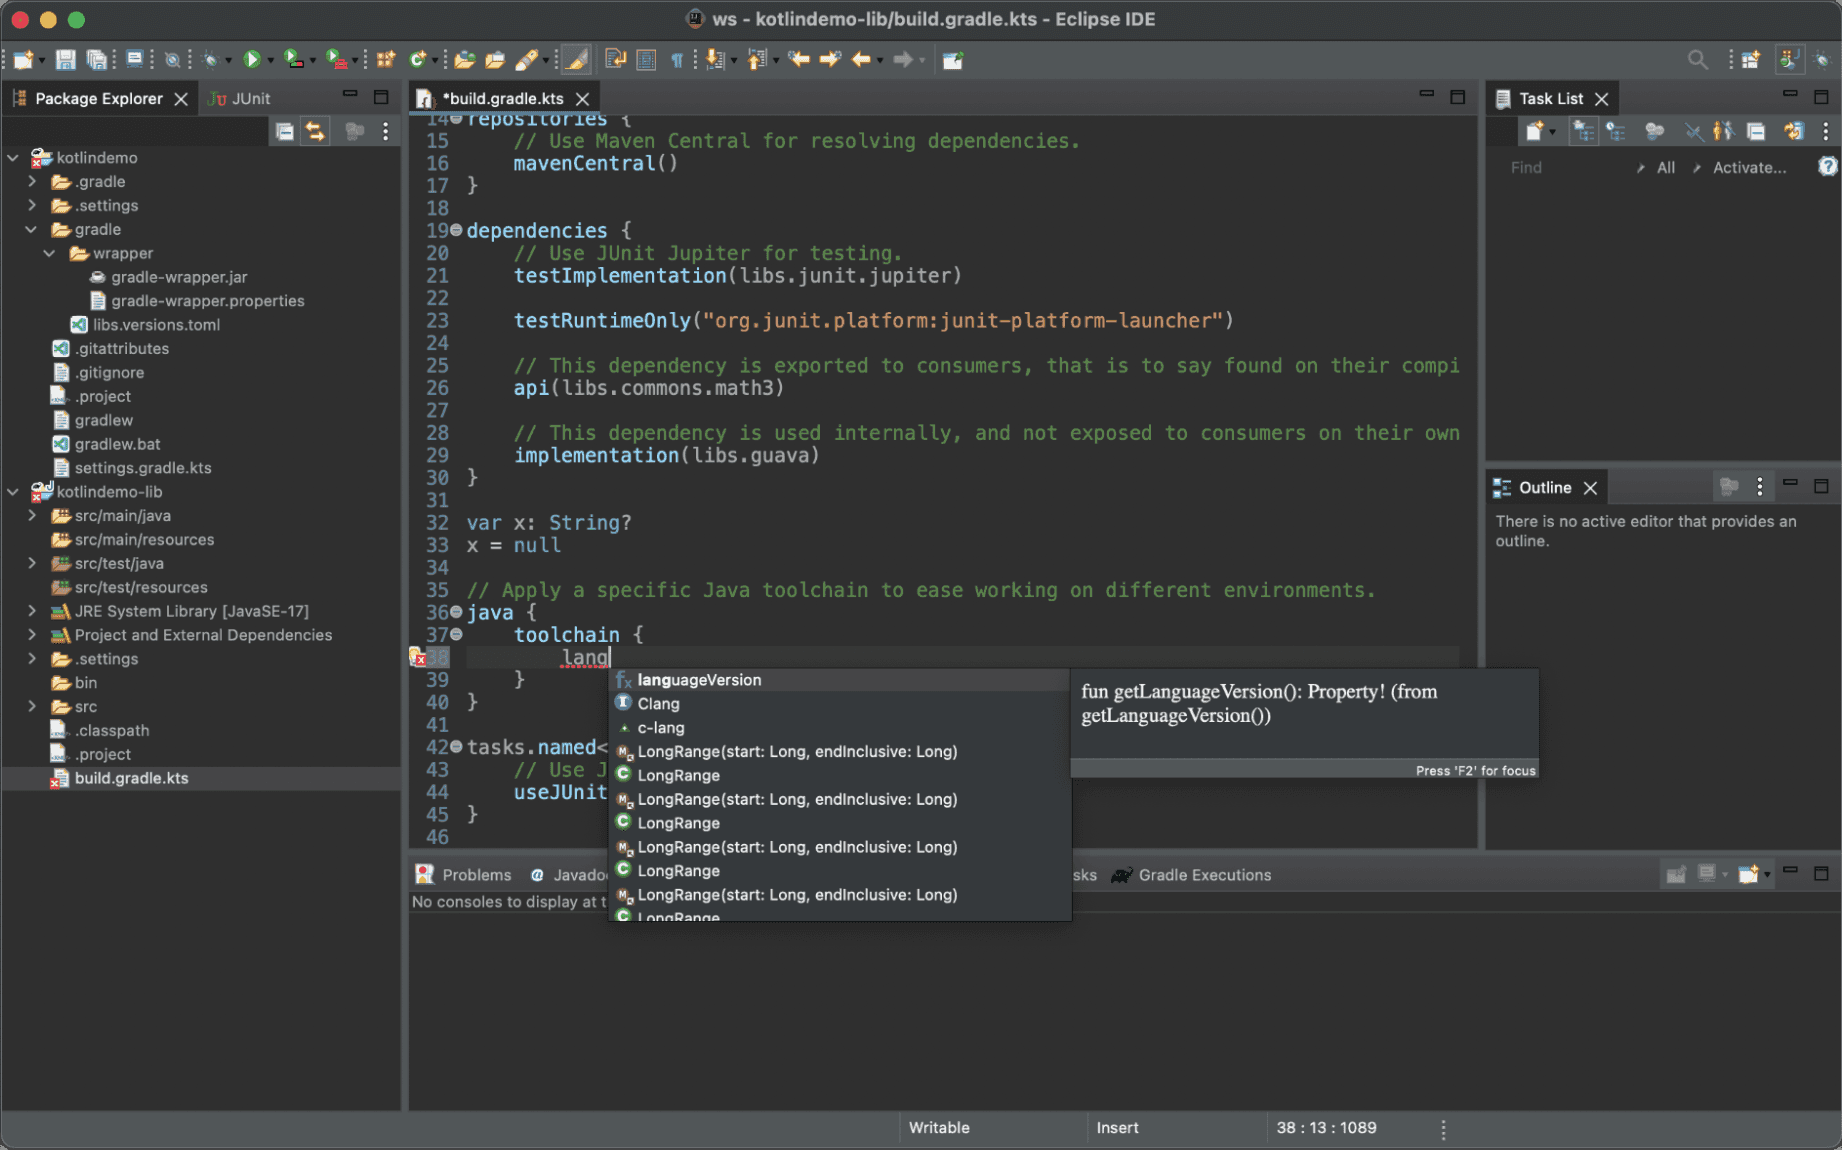Click Activate... in the Task List
Viewport: 1842px width, 1150px height.
pyautogui.click(x=1750, y=167)
